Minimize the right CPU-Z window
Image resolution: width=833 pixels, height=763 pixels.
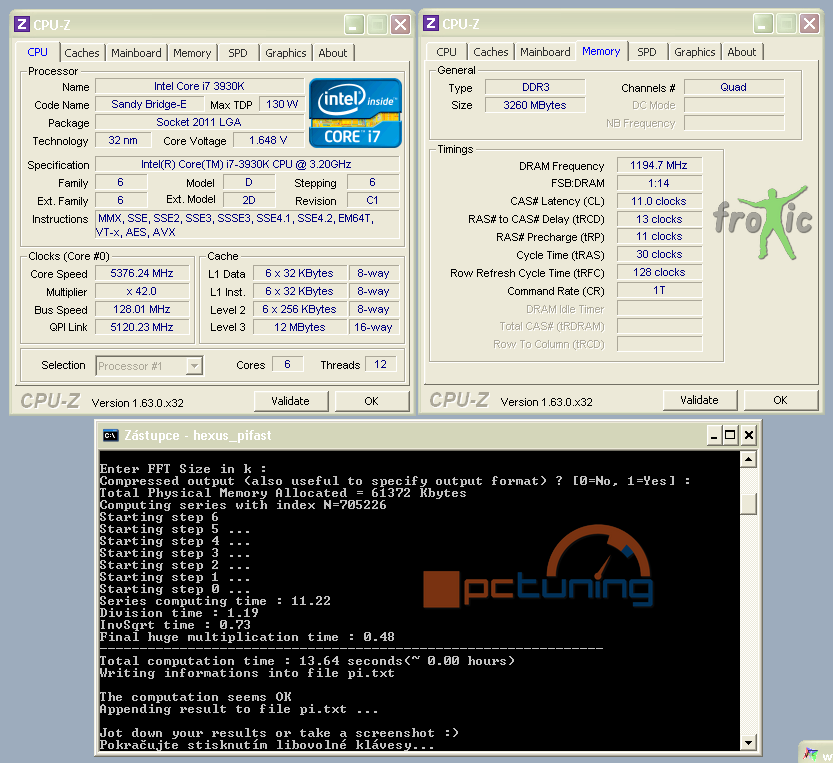[762, 23]
